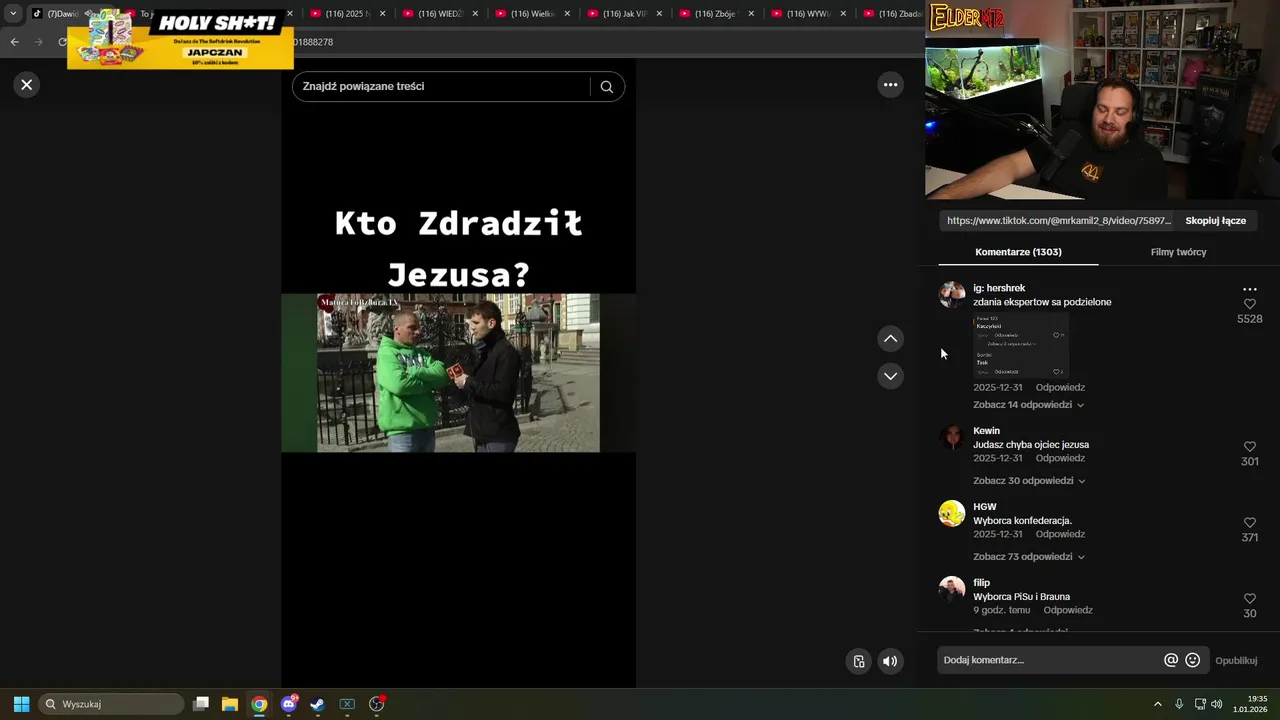
Task: Reply to HGW's comment via 'Odpowiedz'
Action: [x=1060, y=535]
